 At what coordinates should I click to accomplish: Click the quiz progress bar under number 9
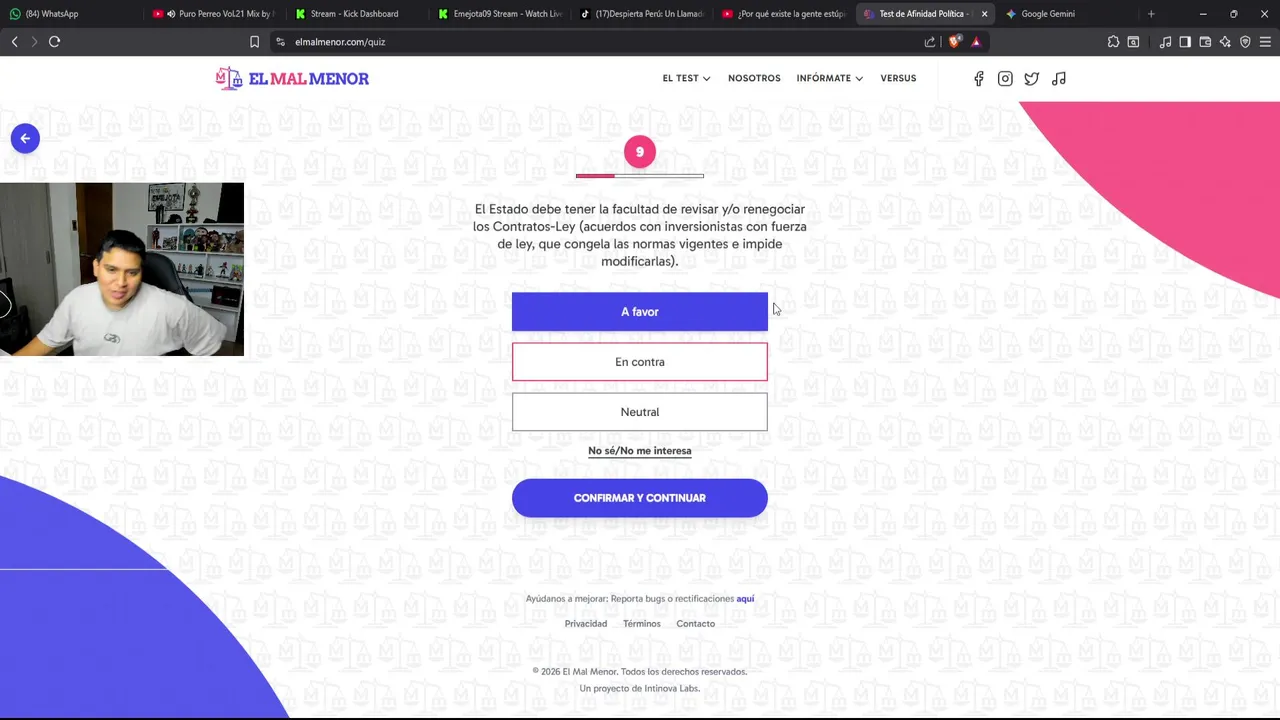[640, 176]
